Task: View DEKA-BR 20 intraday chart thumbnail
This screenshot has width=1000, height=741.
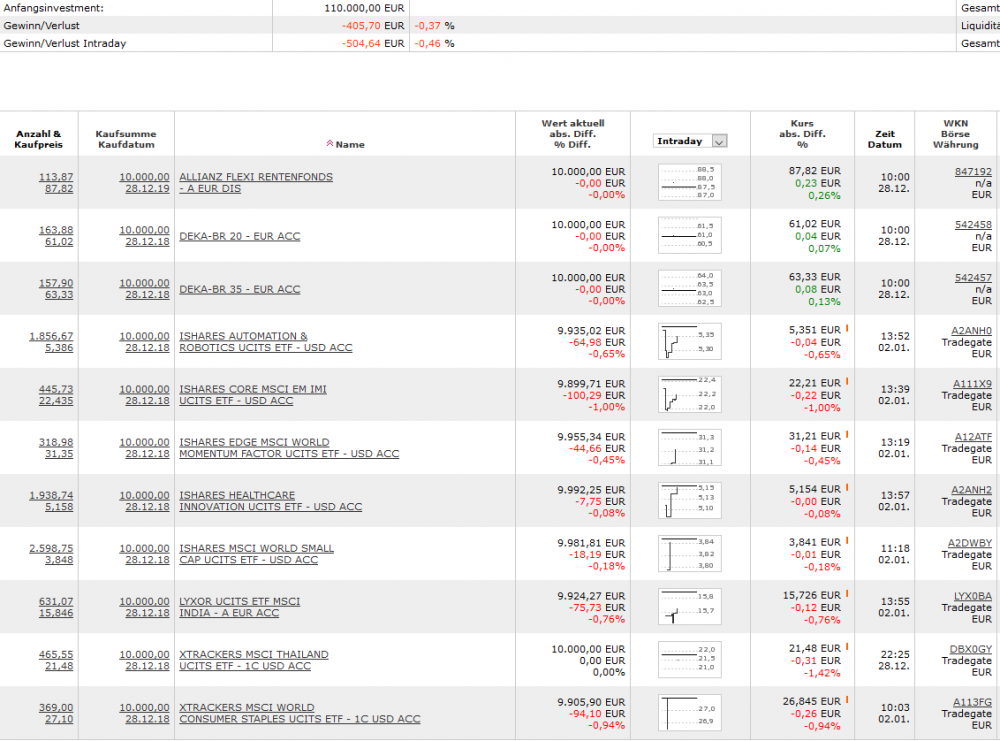Action: (689, 235)
